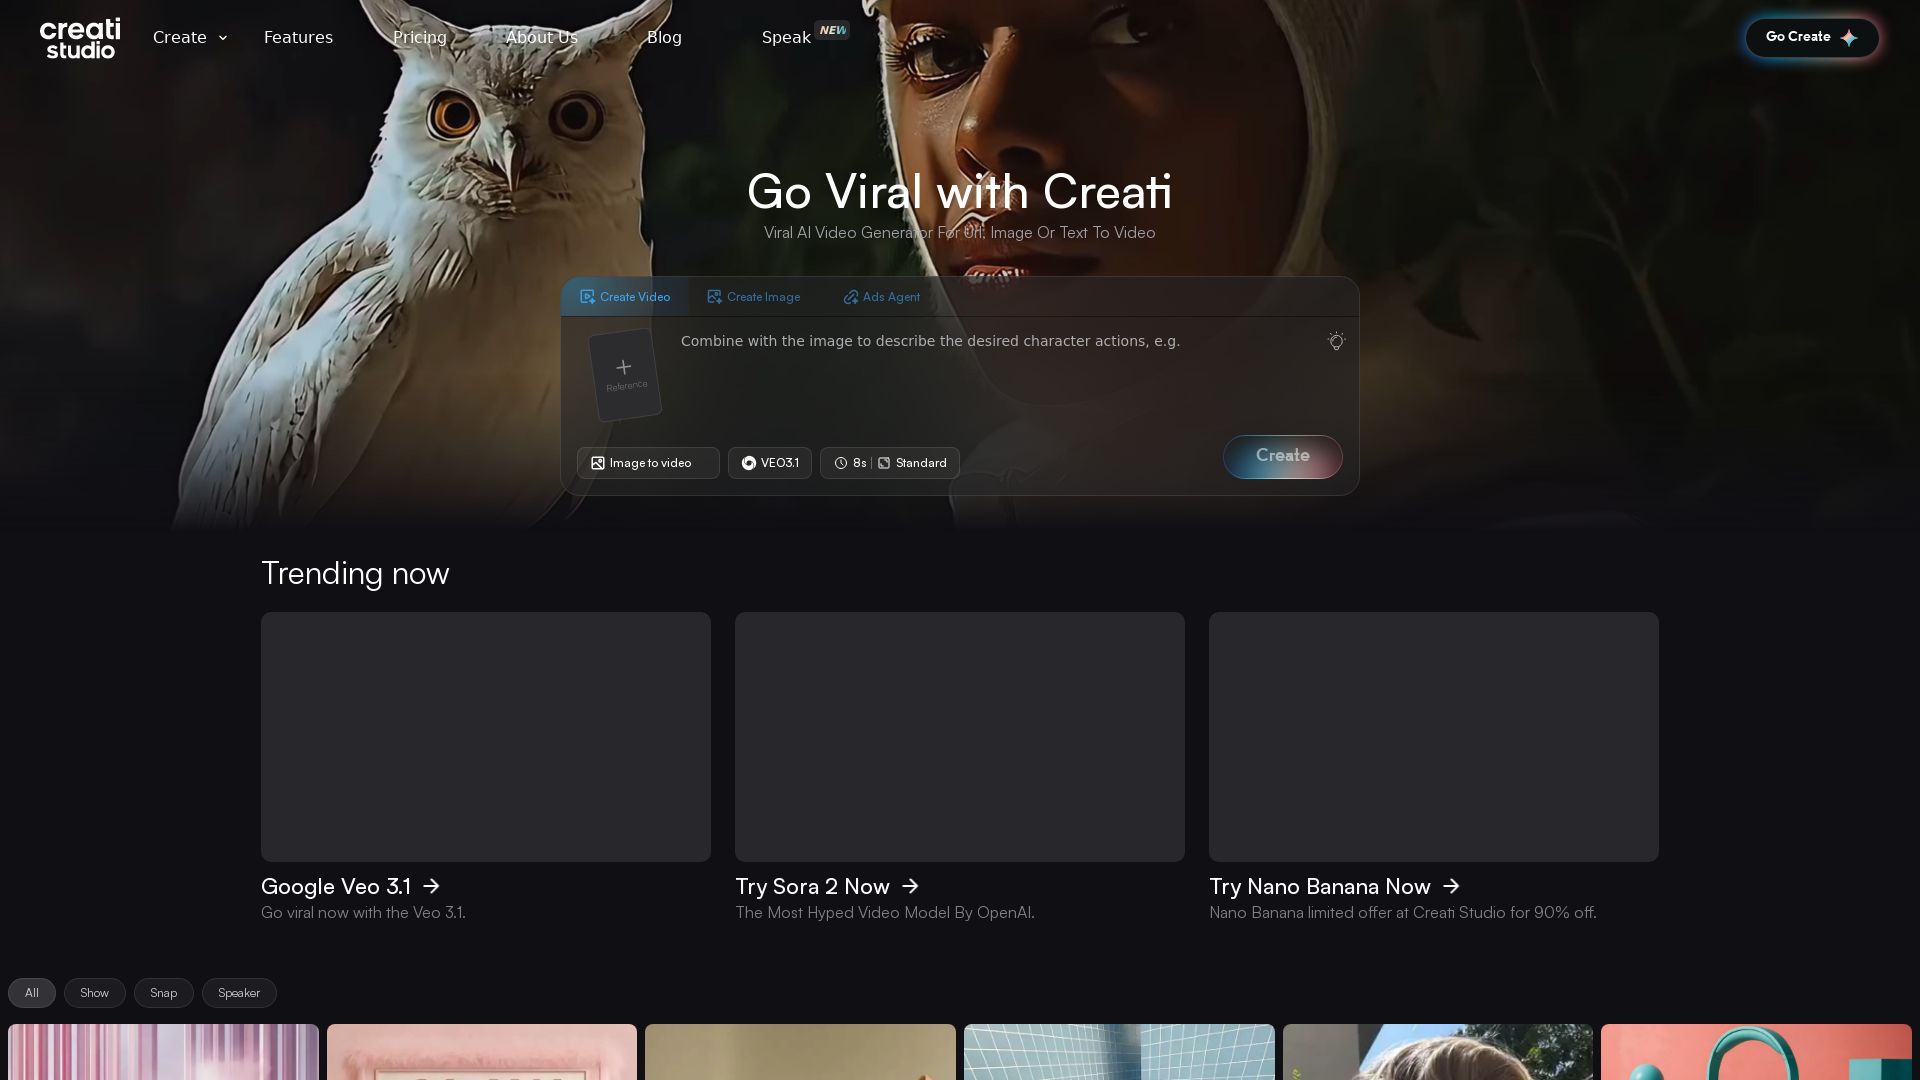Image resolution: width=1920 pixels, height=1080 pixels.
Task: Click "Go viral now with the Veo 3.1." text
Action: pos(363,913)
